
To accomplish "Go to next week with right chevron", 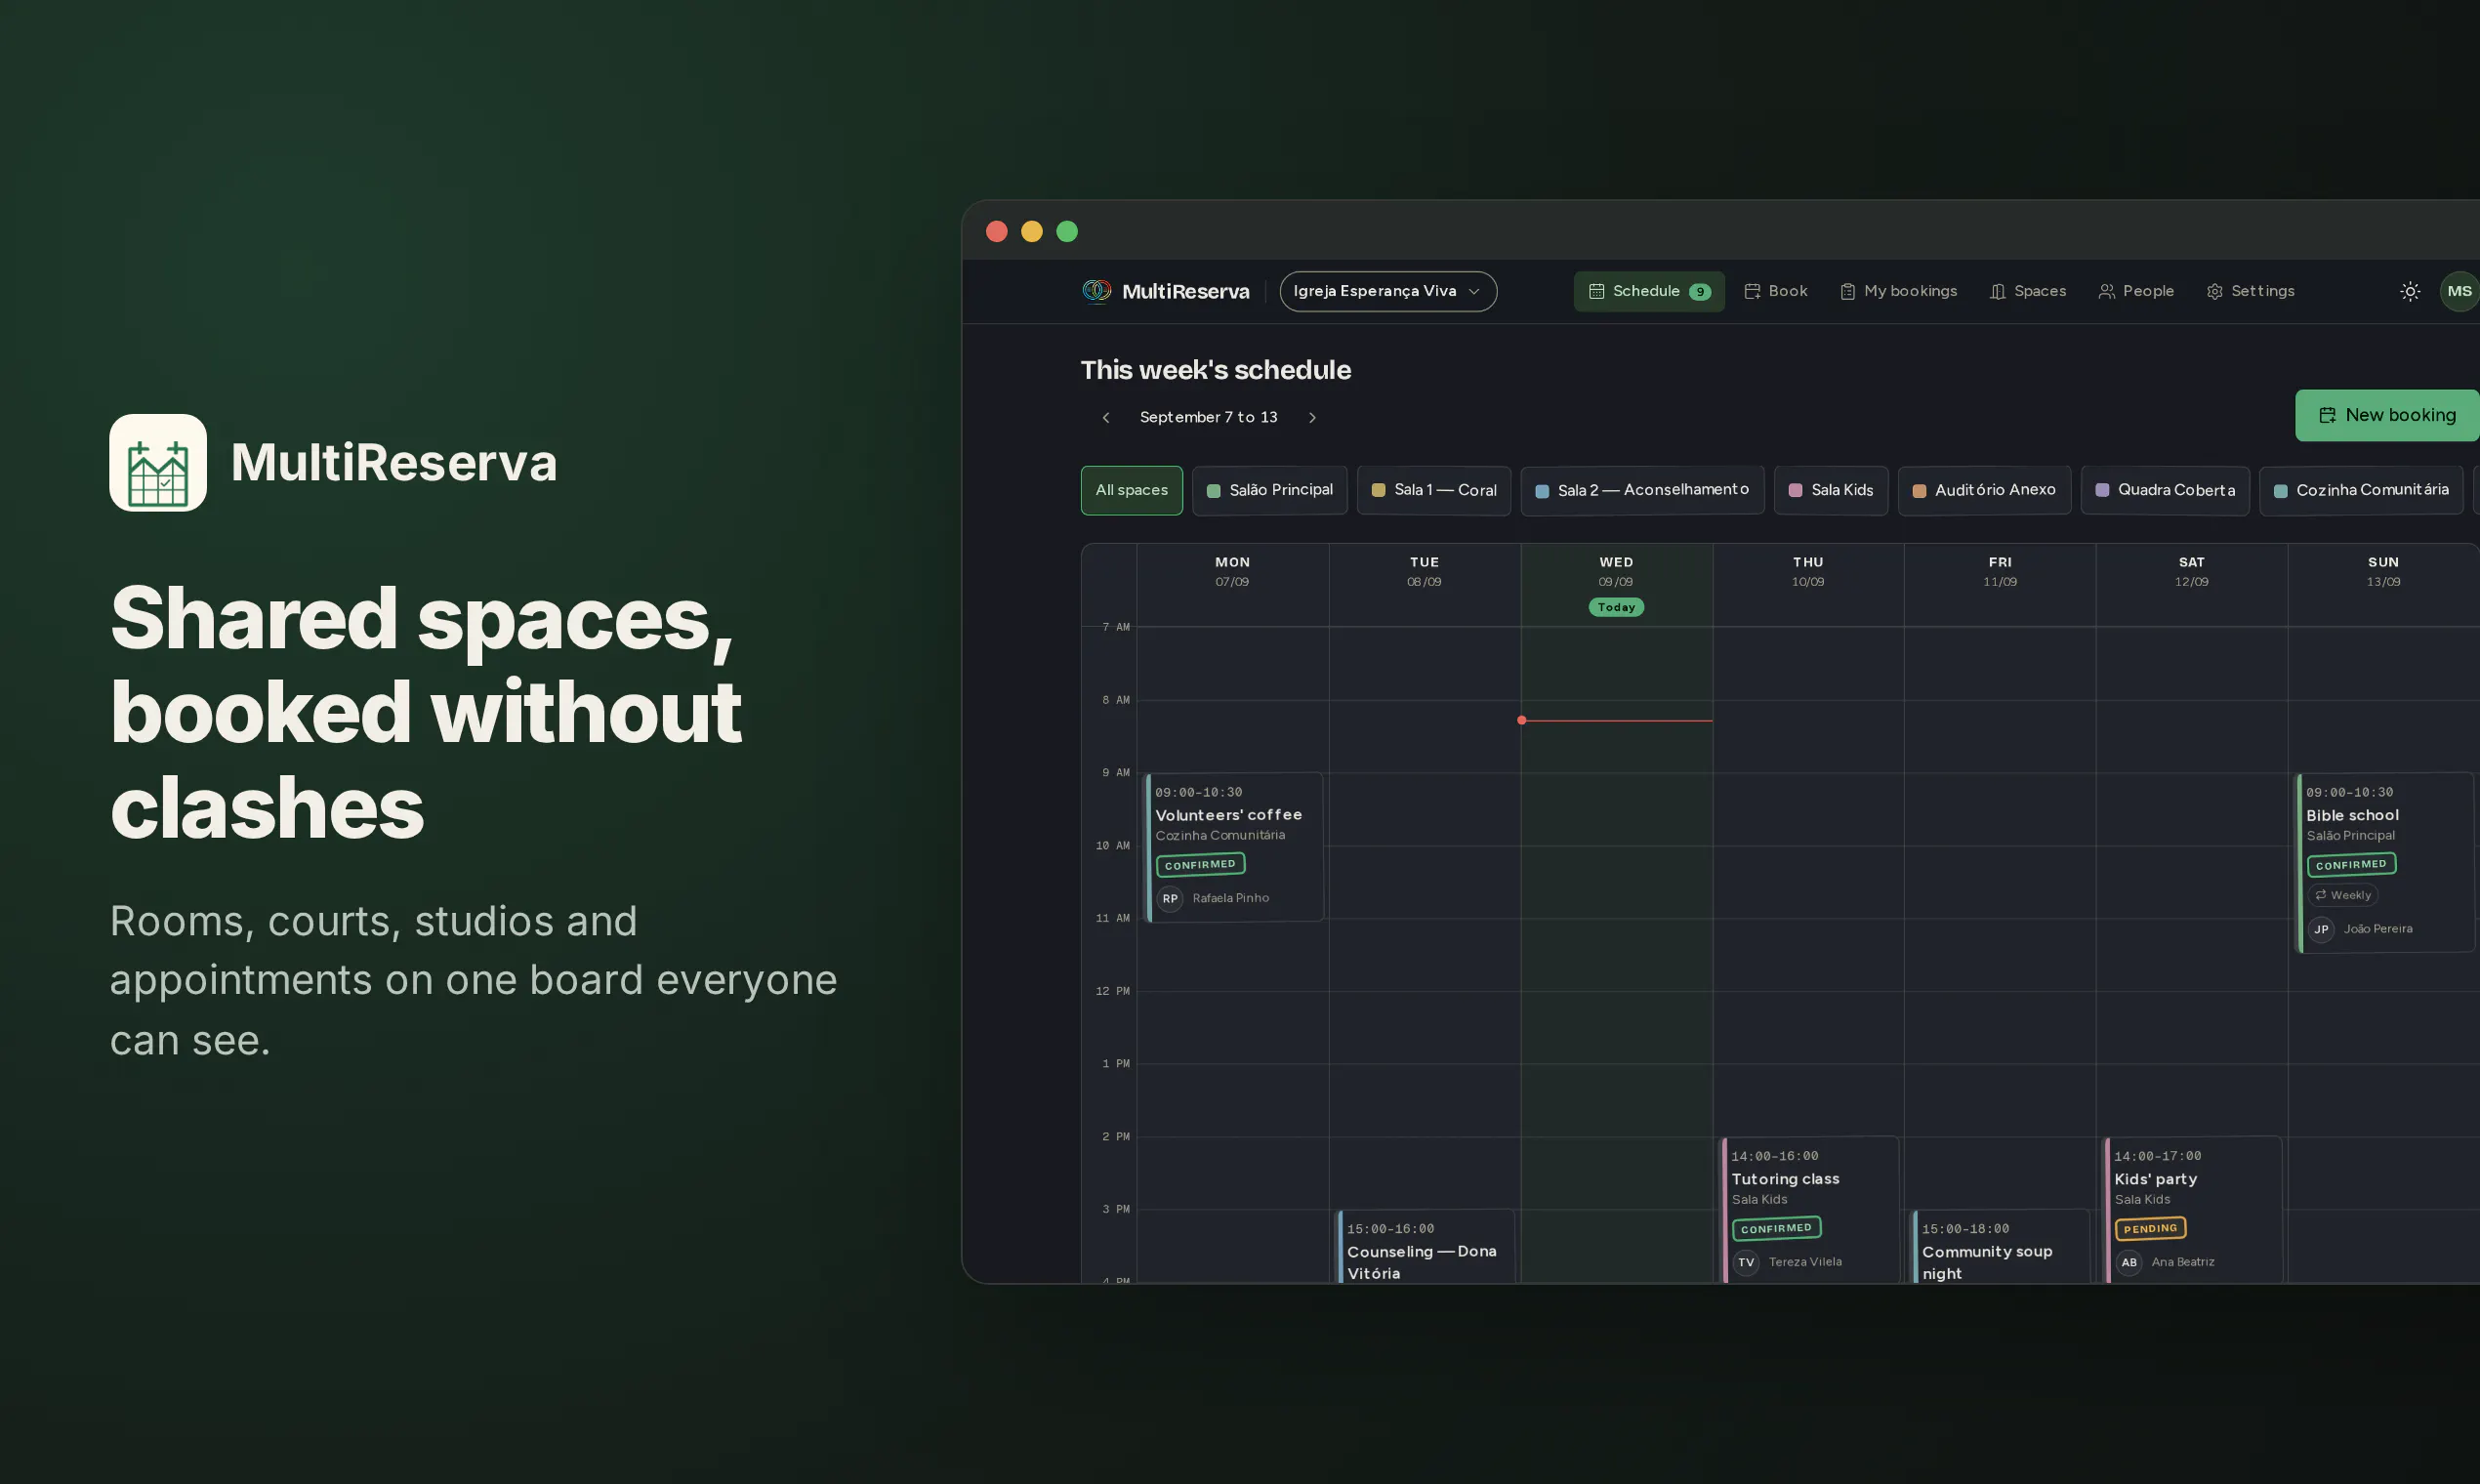I will [1312, 418].
